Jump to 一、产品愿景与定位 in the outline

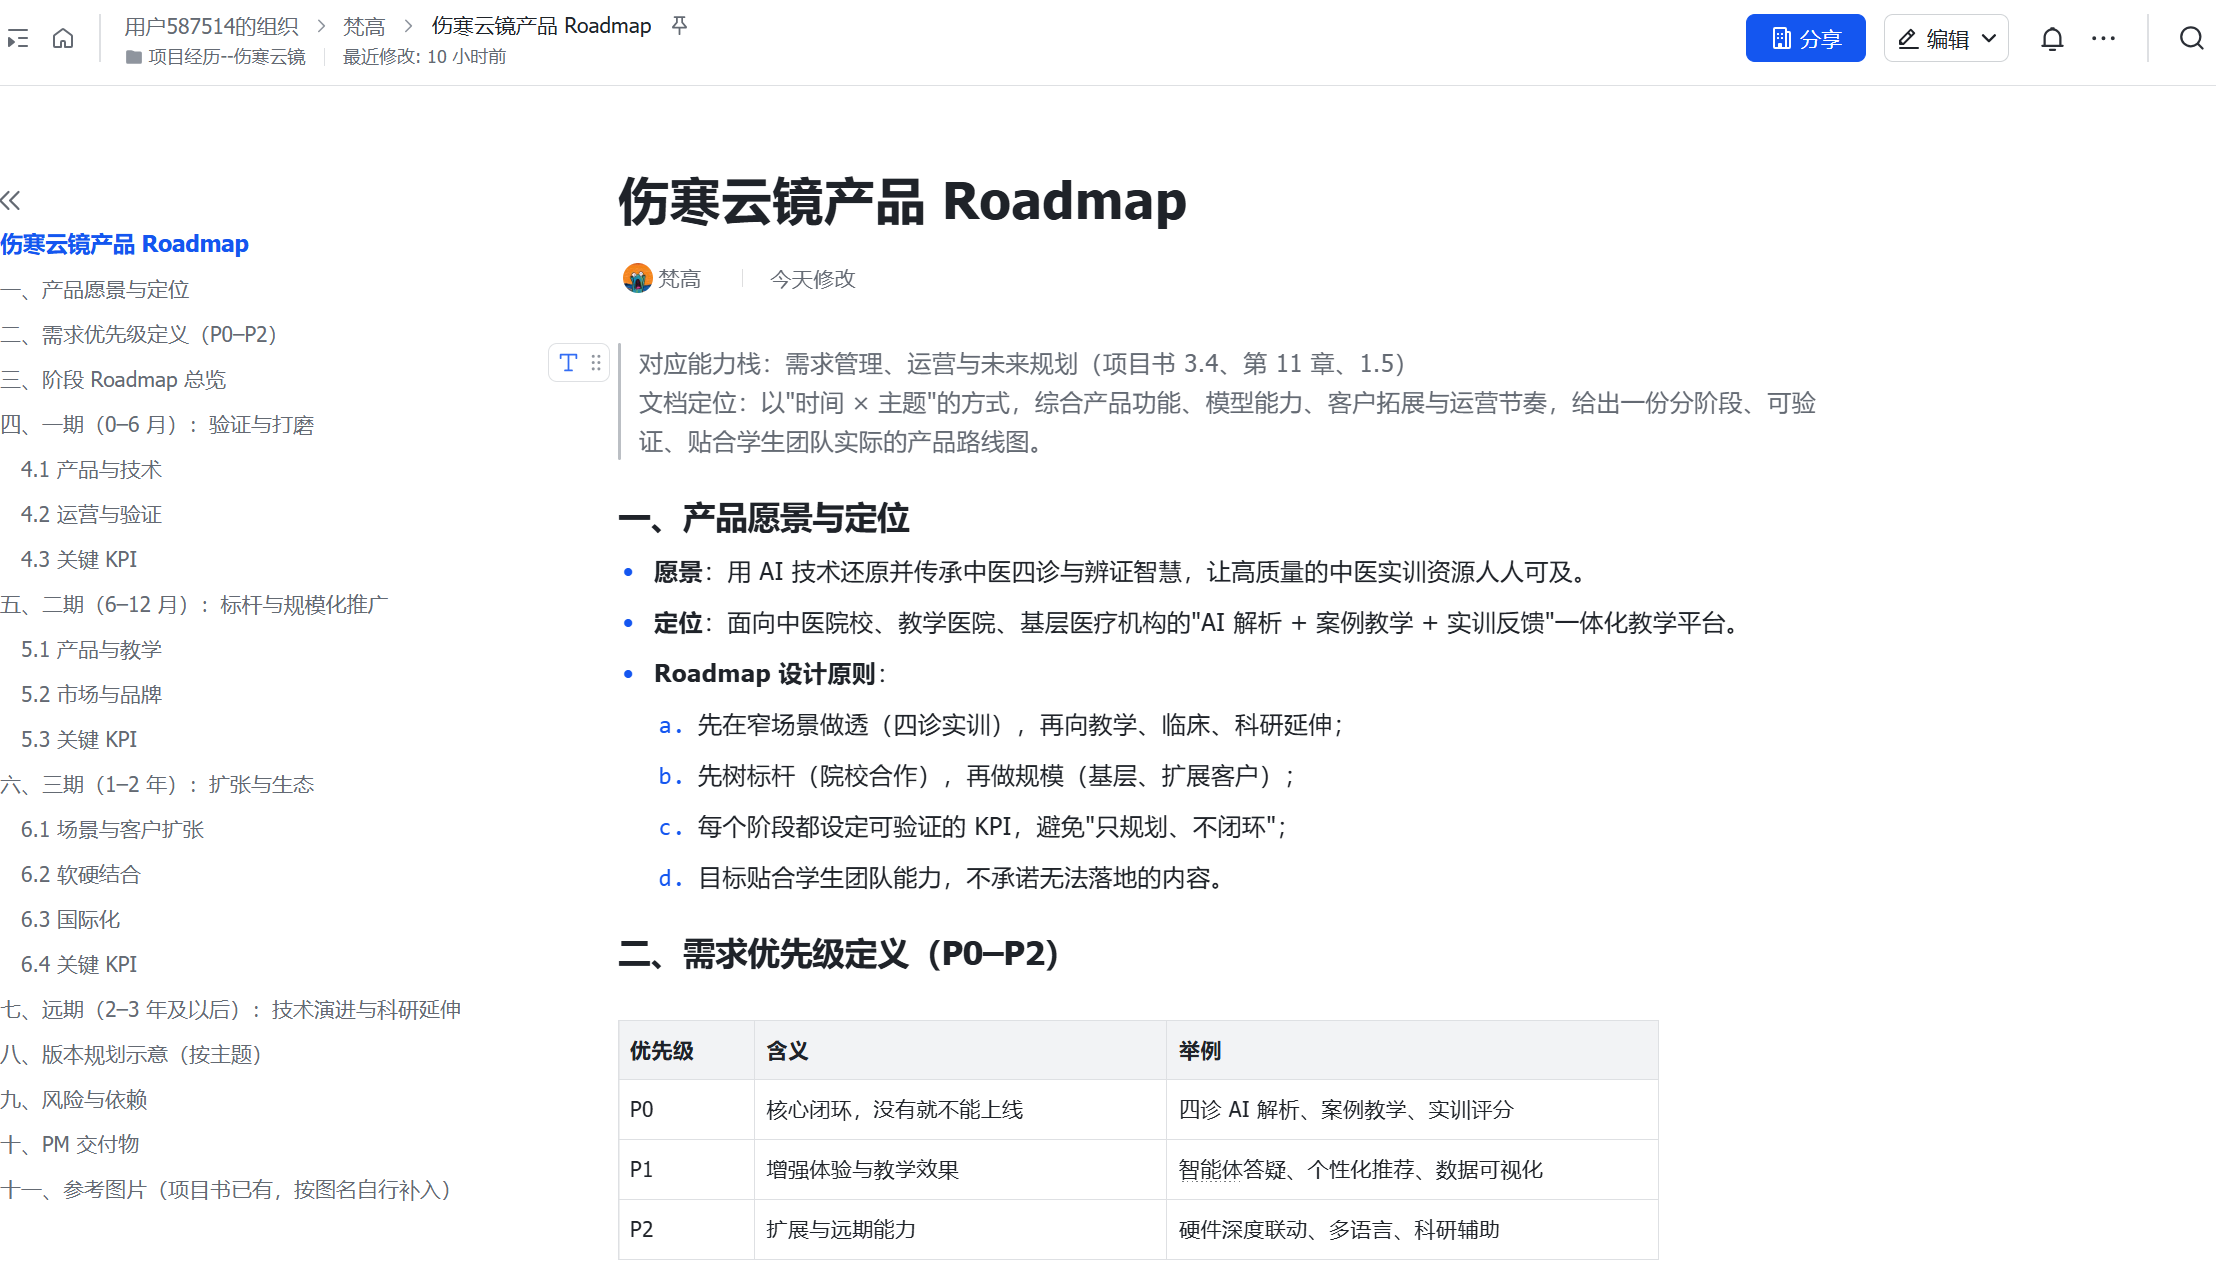click(95, 290)
